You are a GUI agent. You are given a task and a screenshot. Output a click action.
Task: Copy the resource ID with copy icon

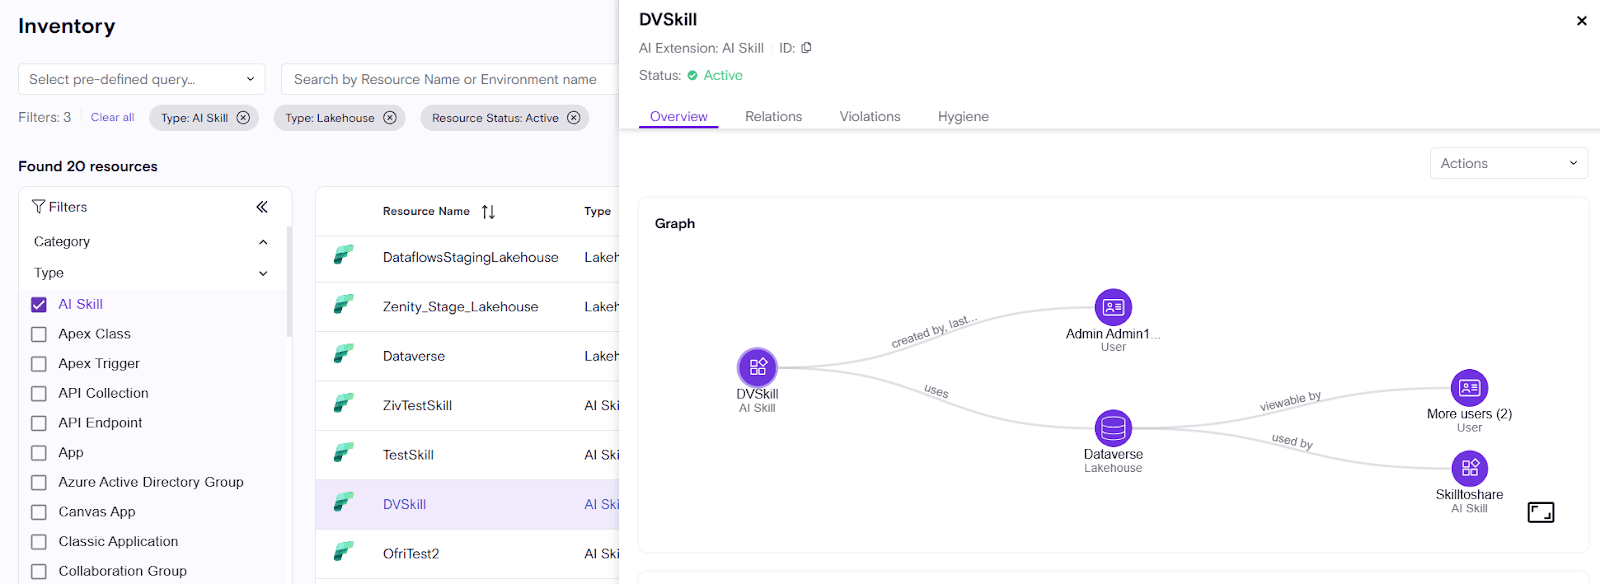[806, 48]
